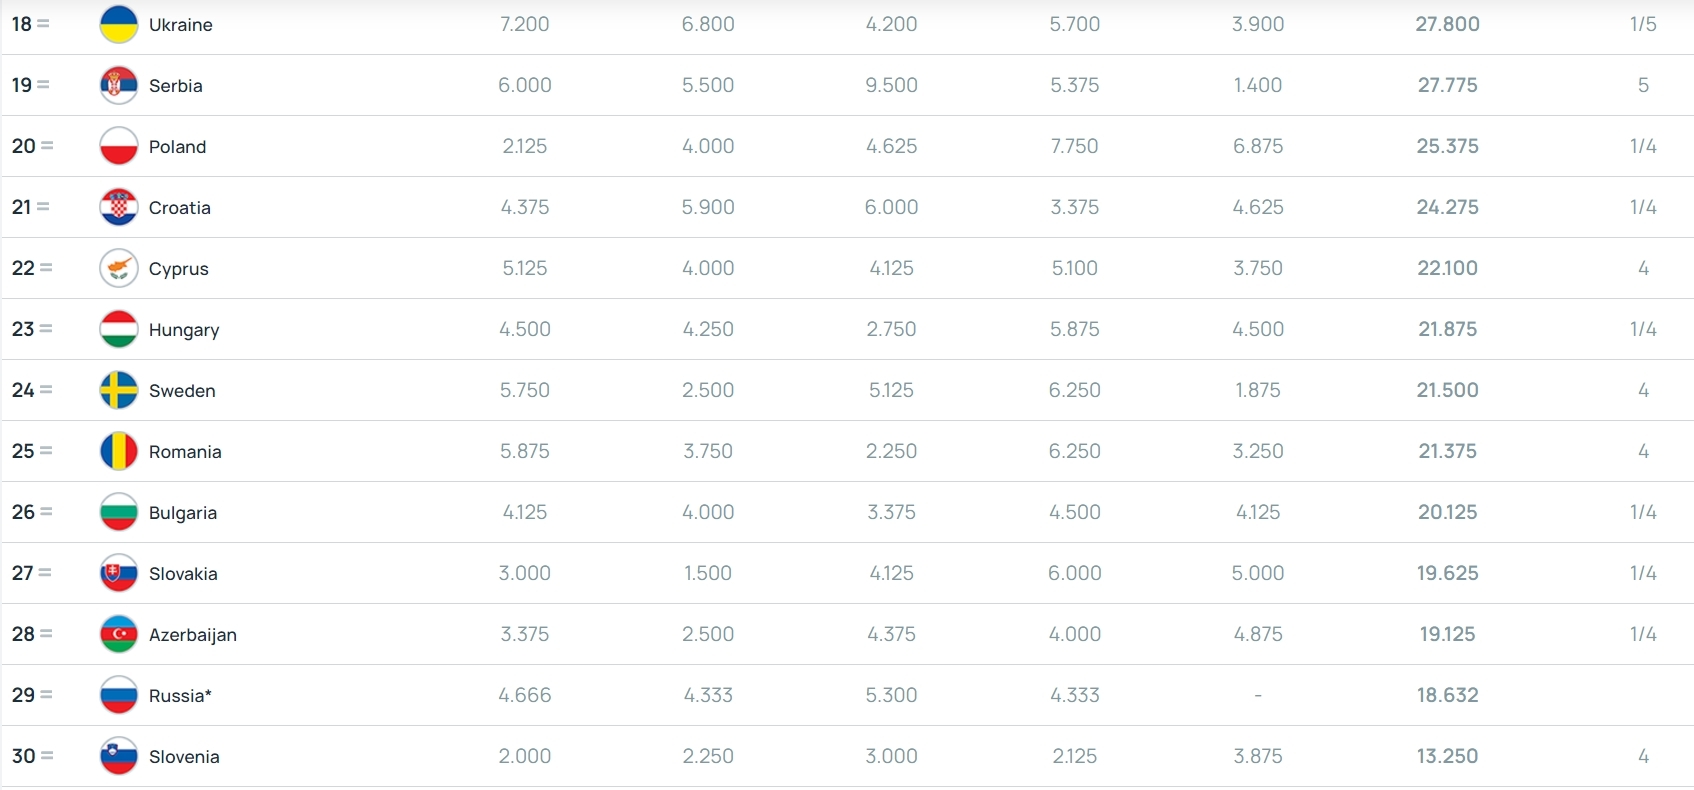This screenshot has height=790, width=1694.
Task: Click the Serbia flag icon
Action: pyautogui.click(x=119, y=85)
